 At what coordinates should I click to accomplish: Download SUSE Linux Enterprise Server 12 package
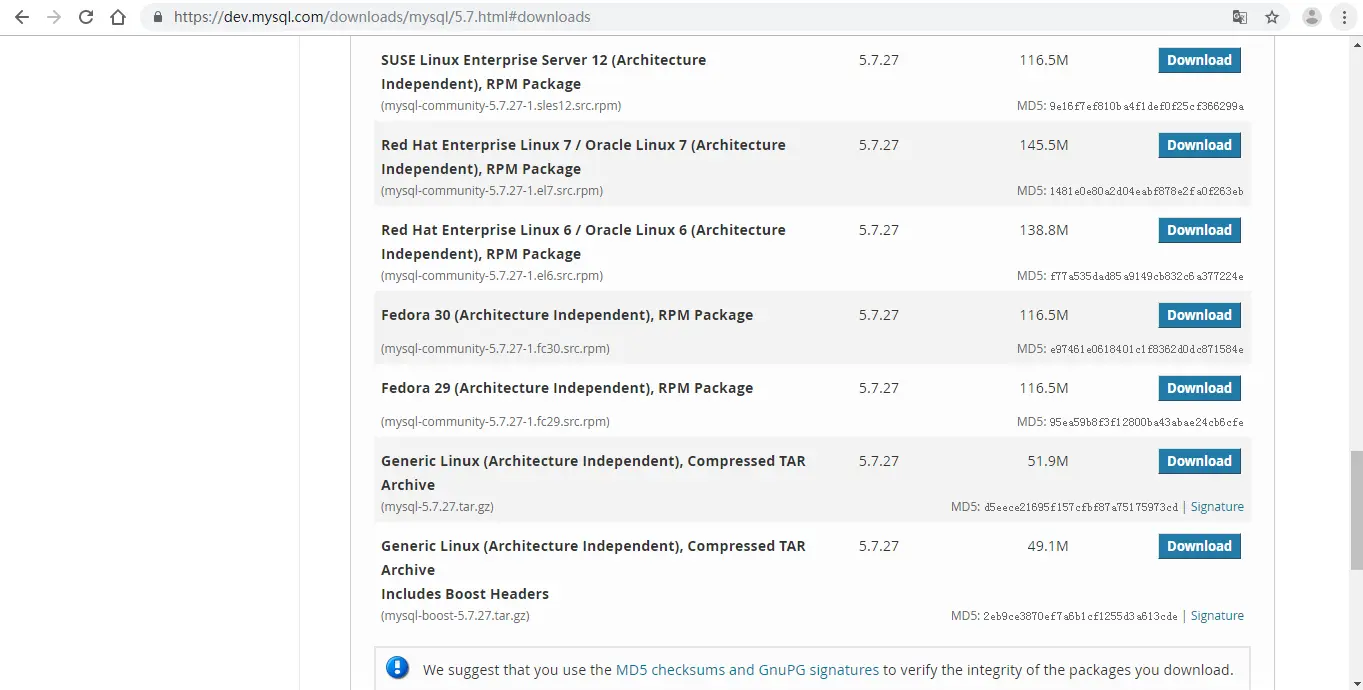[x=1199, y=60]
